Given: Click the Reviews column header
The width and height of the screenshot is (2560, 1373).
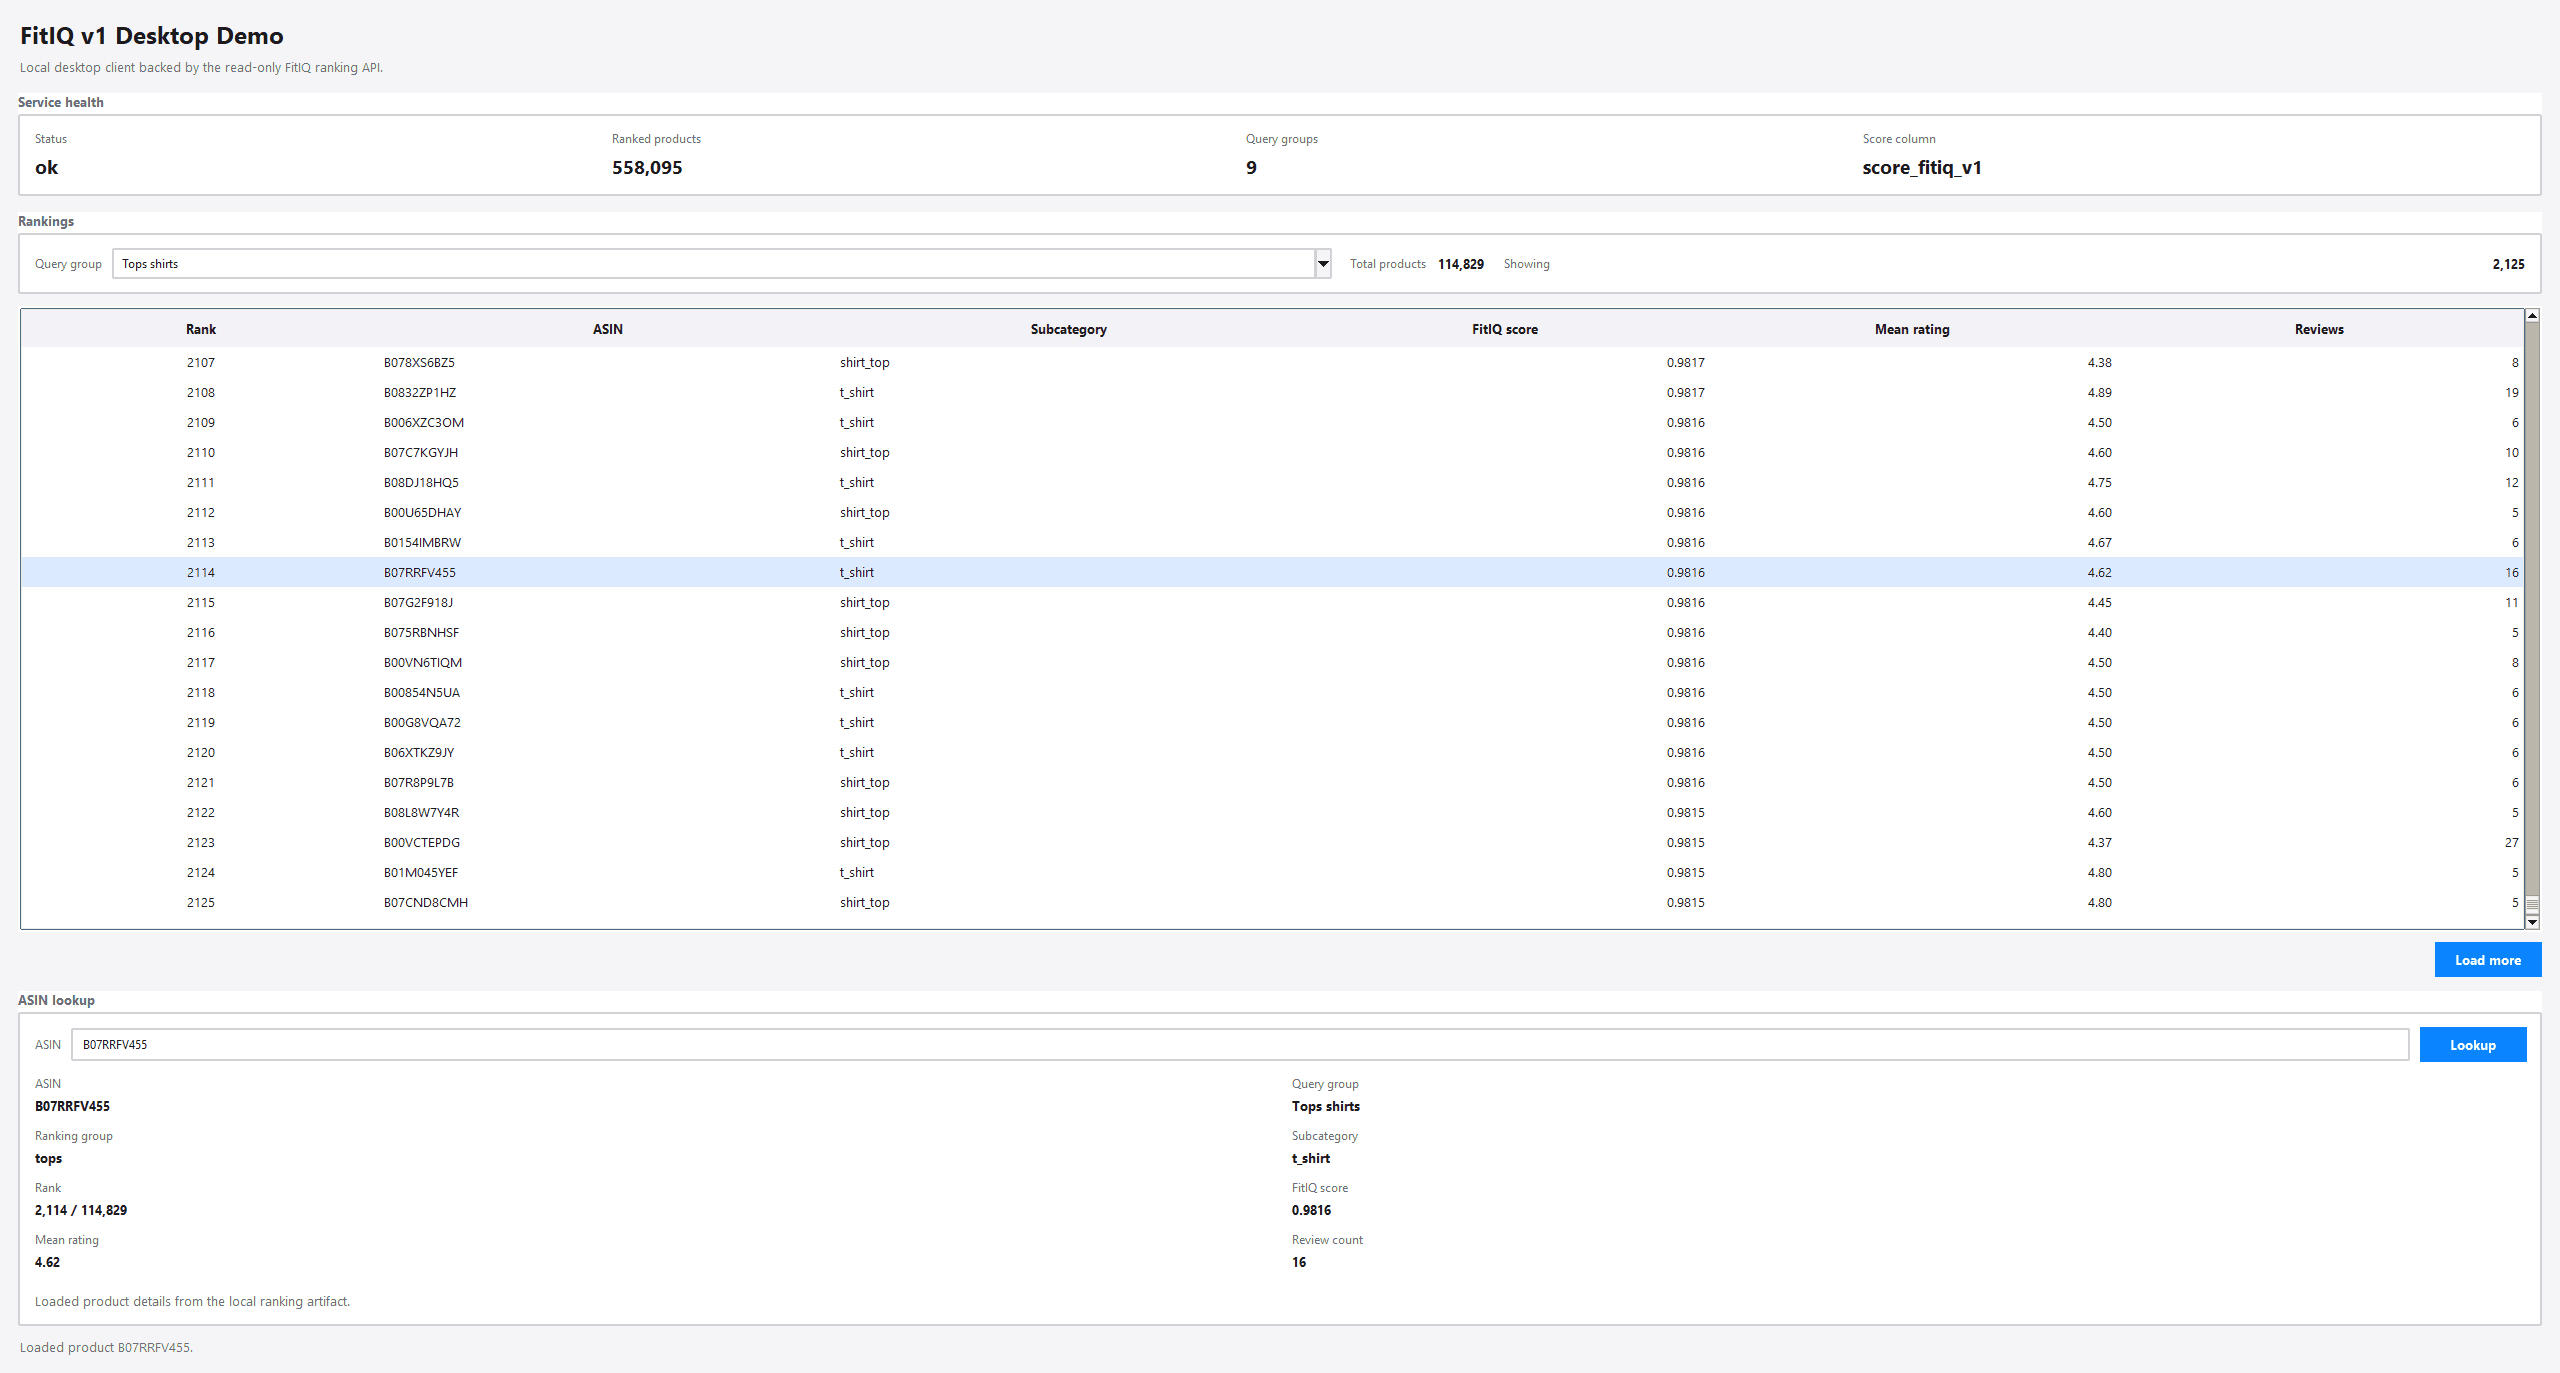Looking at the screenshot, I should pyautogui.click(x=2318, y=329).
